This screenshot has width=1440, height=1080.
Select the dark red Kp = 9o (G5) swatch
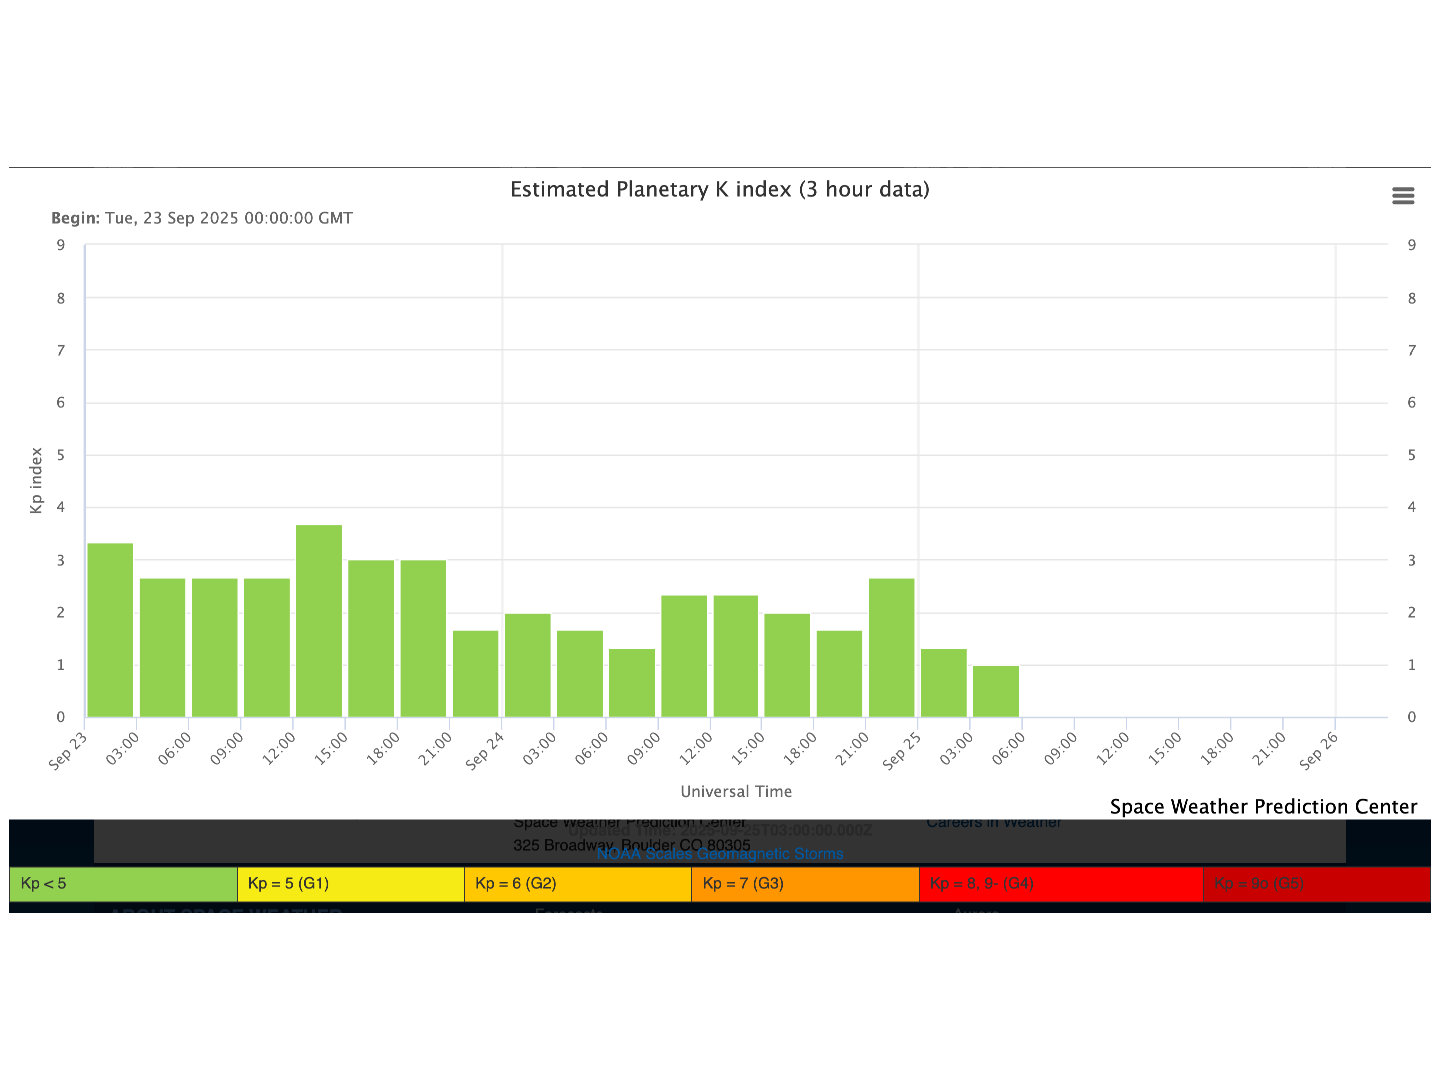pyautogui.click(x=1315, y=884)
